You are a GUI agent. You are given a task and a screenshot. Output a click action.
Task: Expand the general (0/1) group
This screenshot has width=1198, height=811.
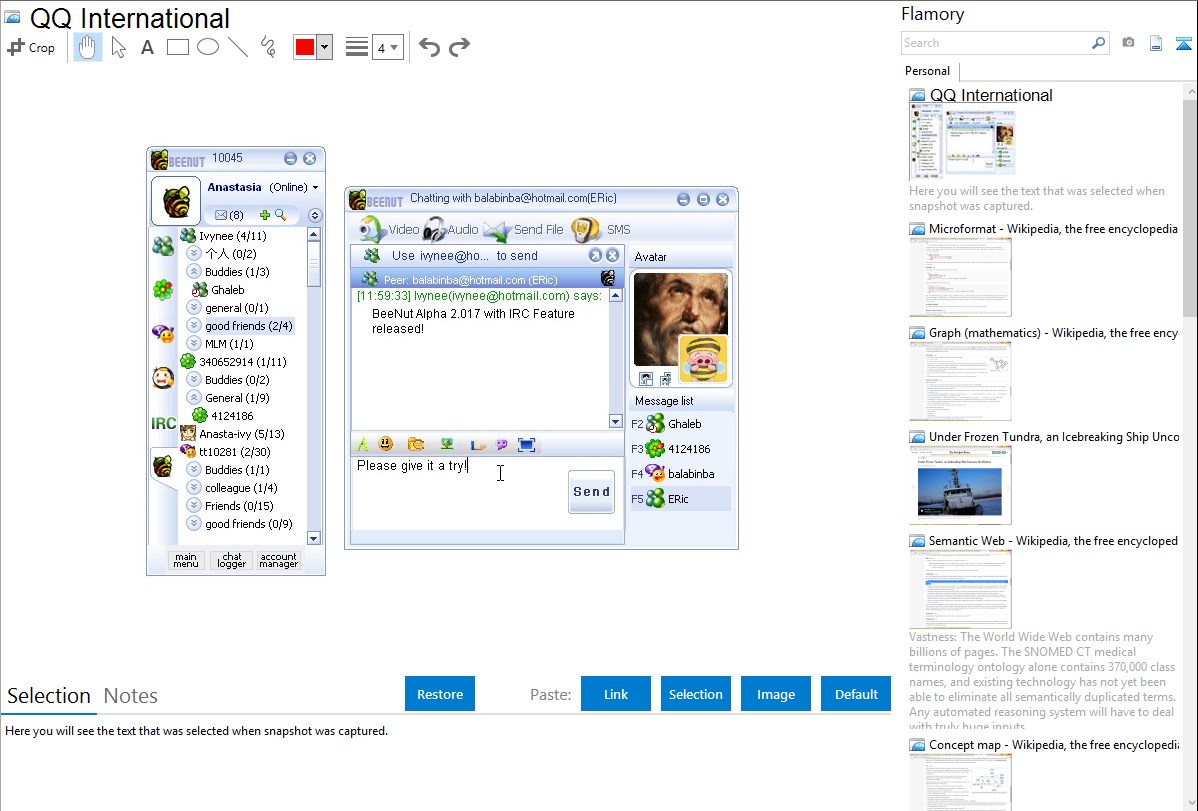pyautogui.click(x=194, y=307)
